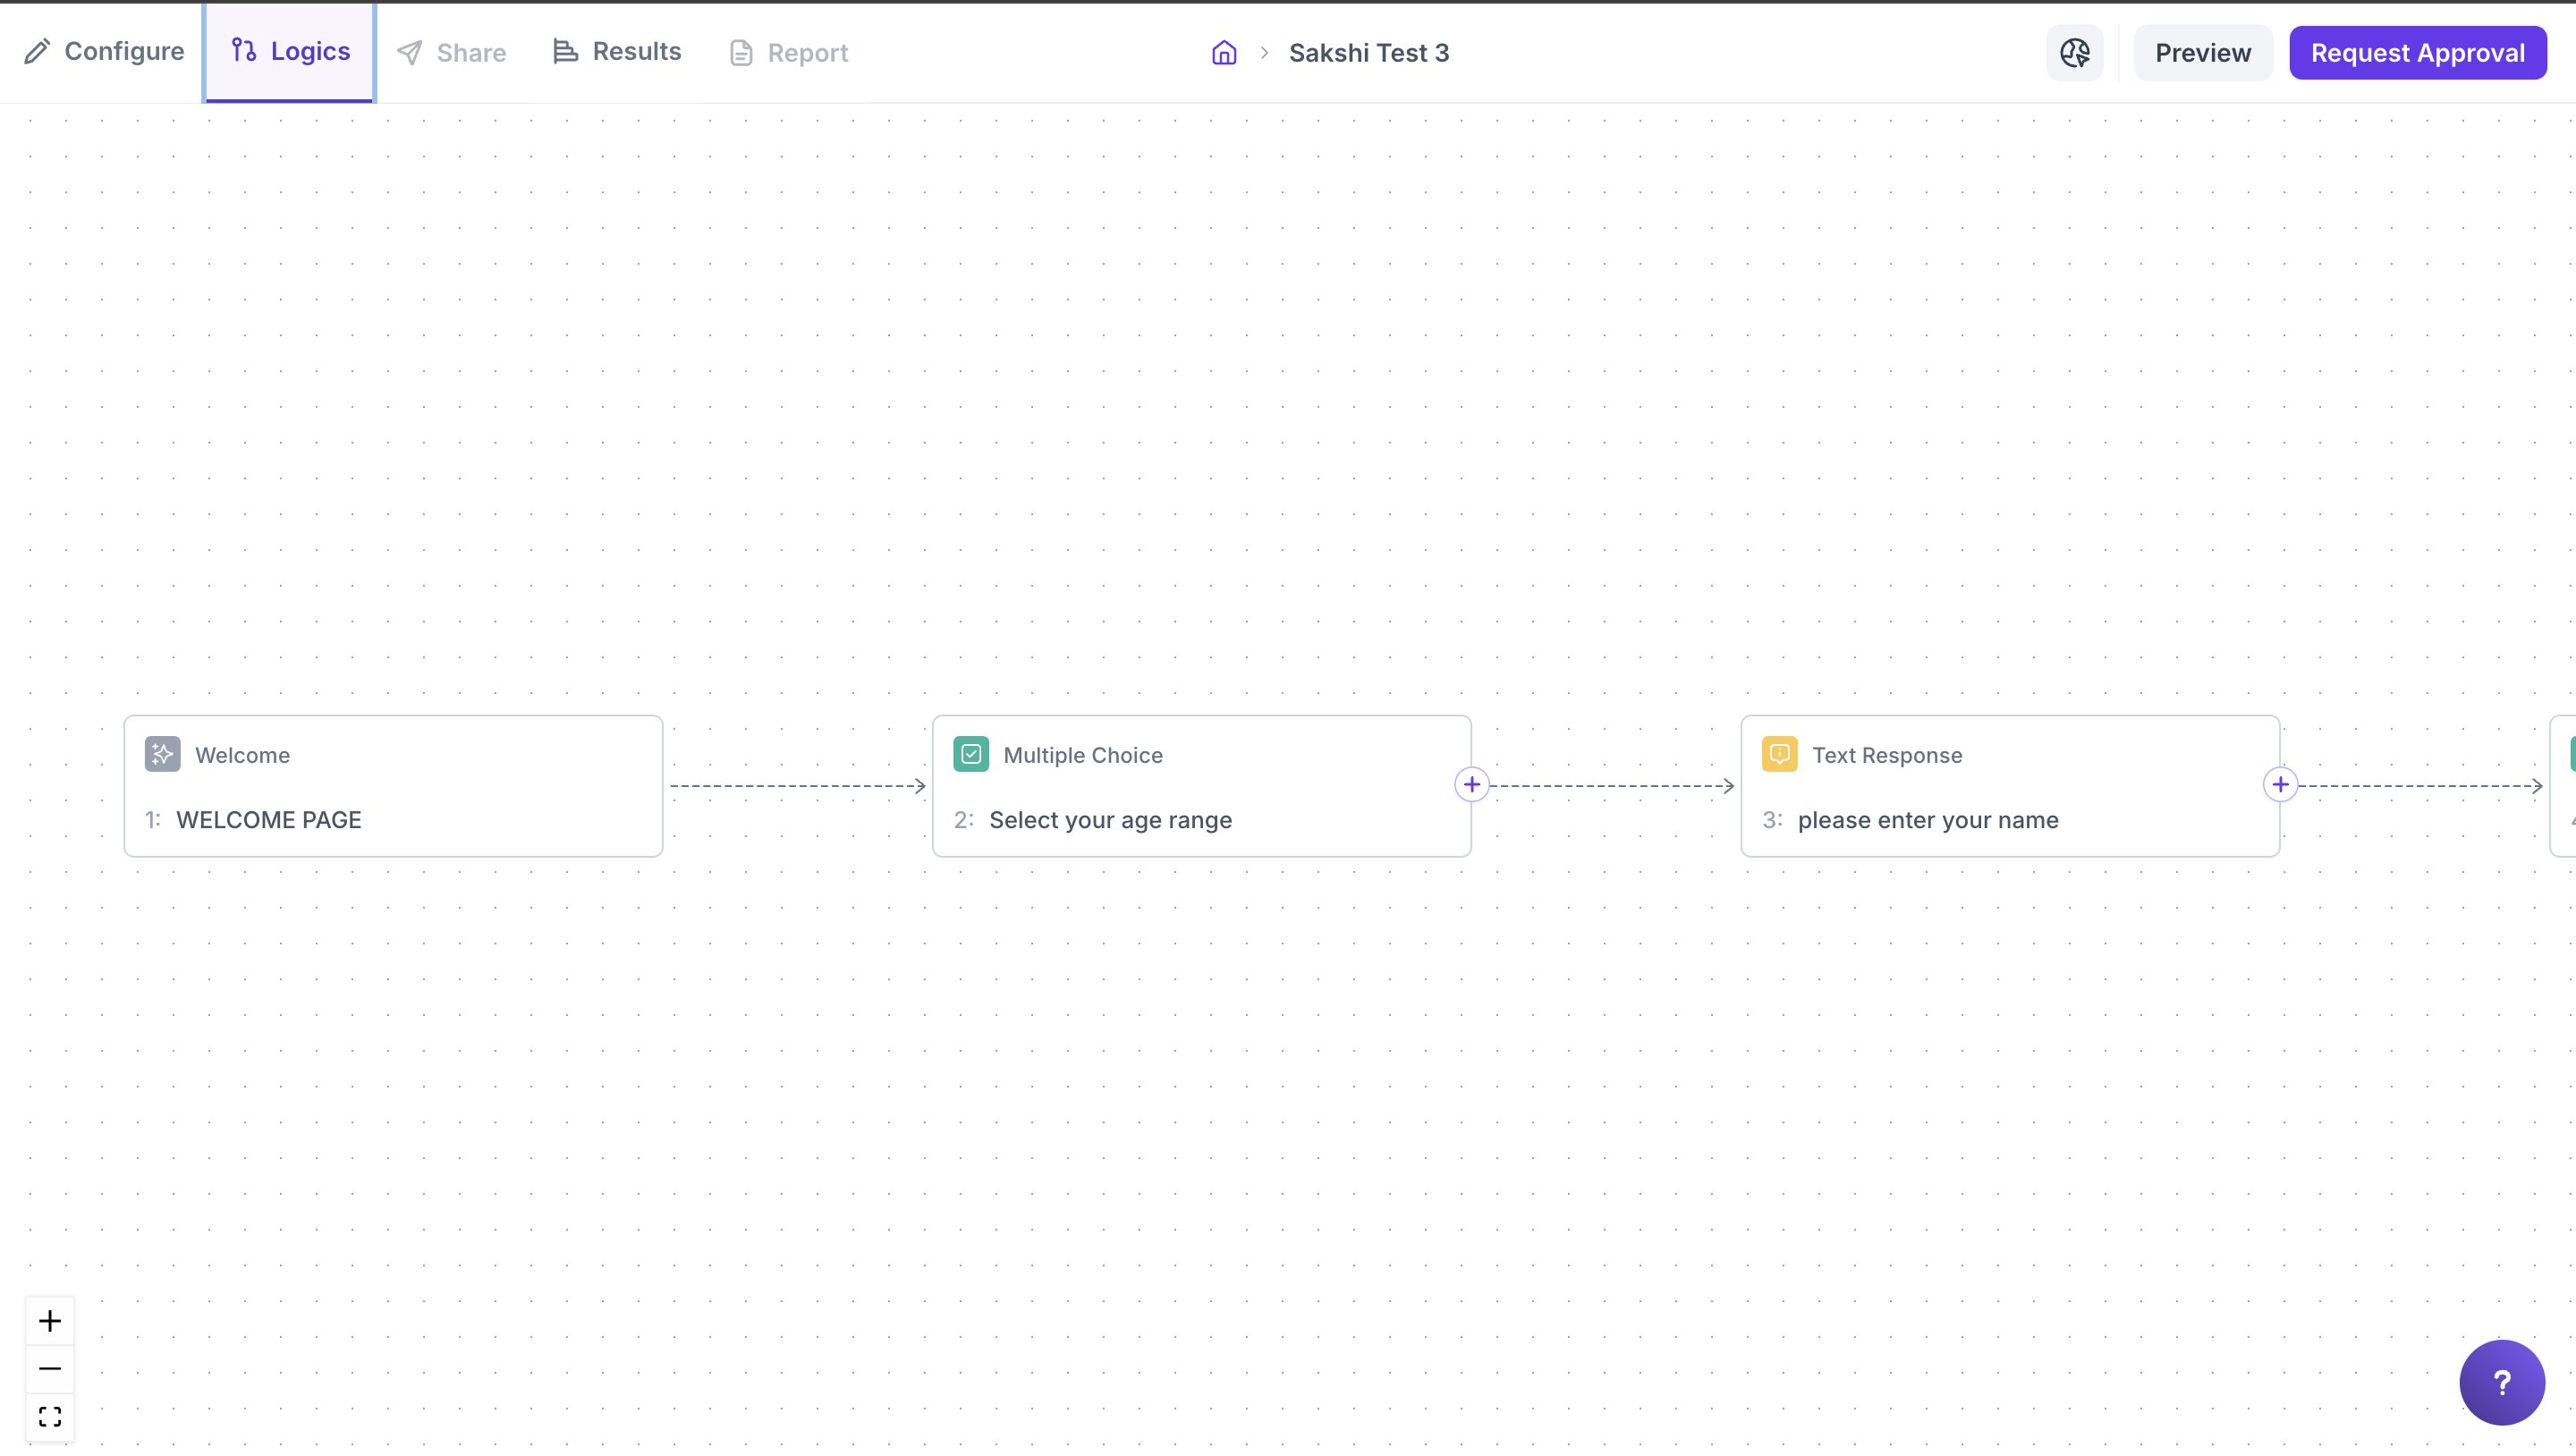The height and width of the screenshot is (1456, 2576).
Task: Open the Share tab
Action: pyautogui.click(x=452, y=53)
